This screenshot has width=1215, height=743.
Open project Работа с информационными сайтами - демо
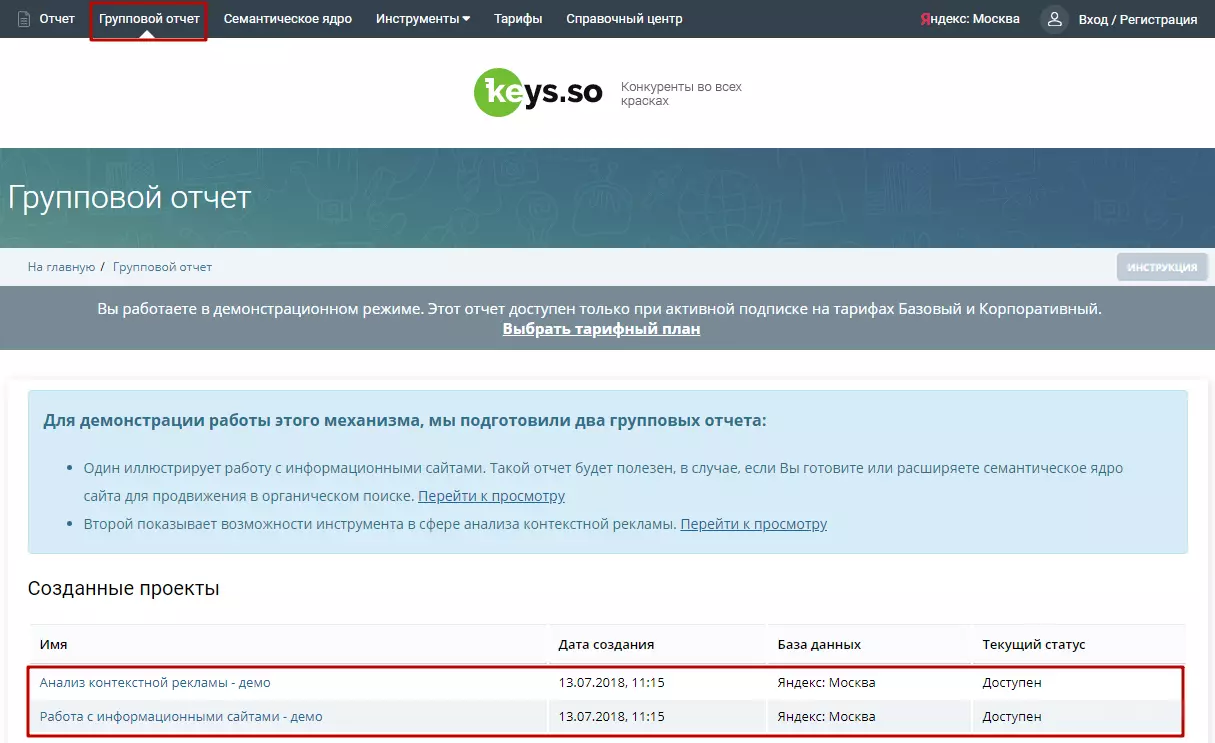pos(181,717)
